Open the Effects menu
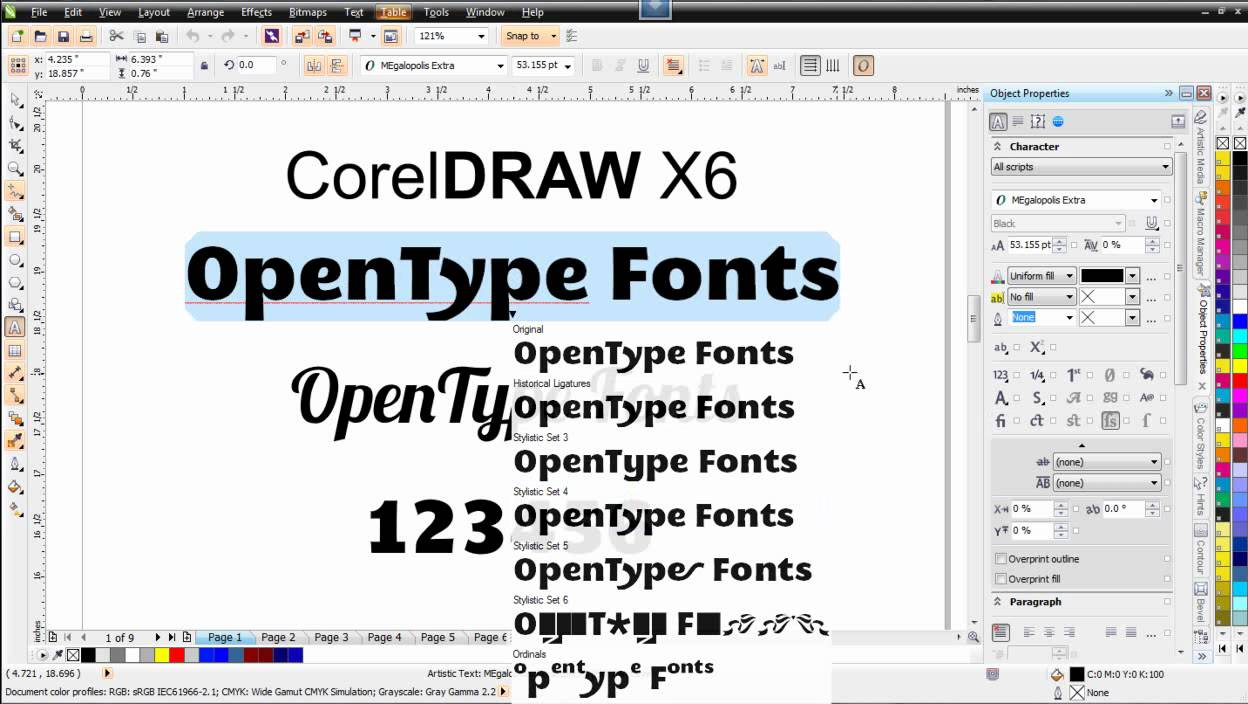The height and width of the screenshot is (704, 1248). (x=256, y=12)
